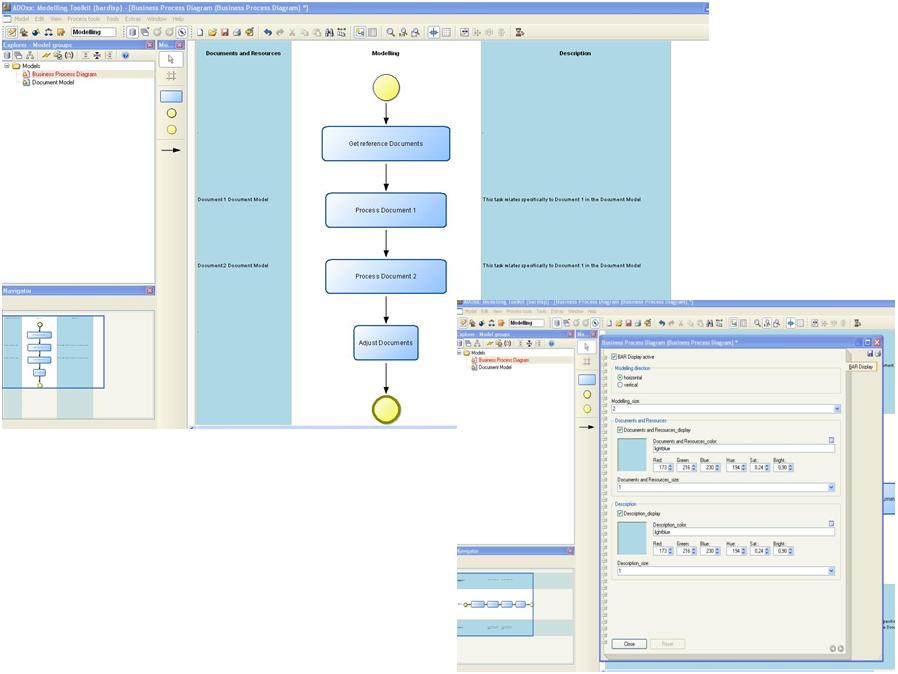This screenshot has width=898, height=674.
Task: Click the New model icon in flowchart window toolbar
Action: (x=200, y=33)
